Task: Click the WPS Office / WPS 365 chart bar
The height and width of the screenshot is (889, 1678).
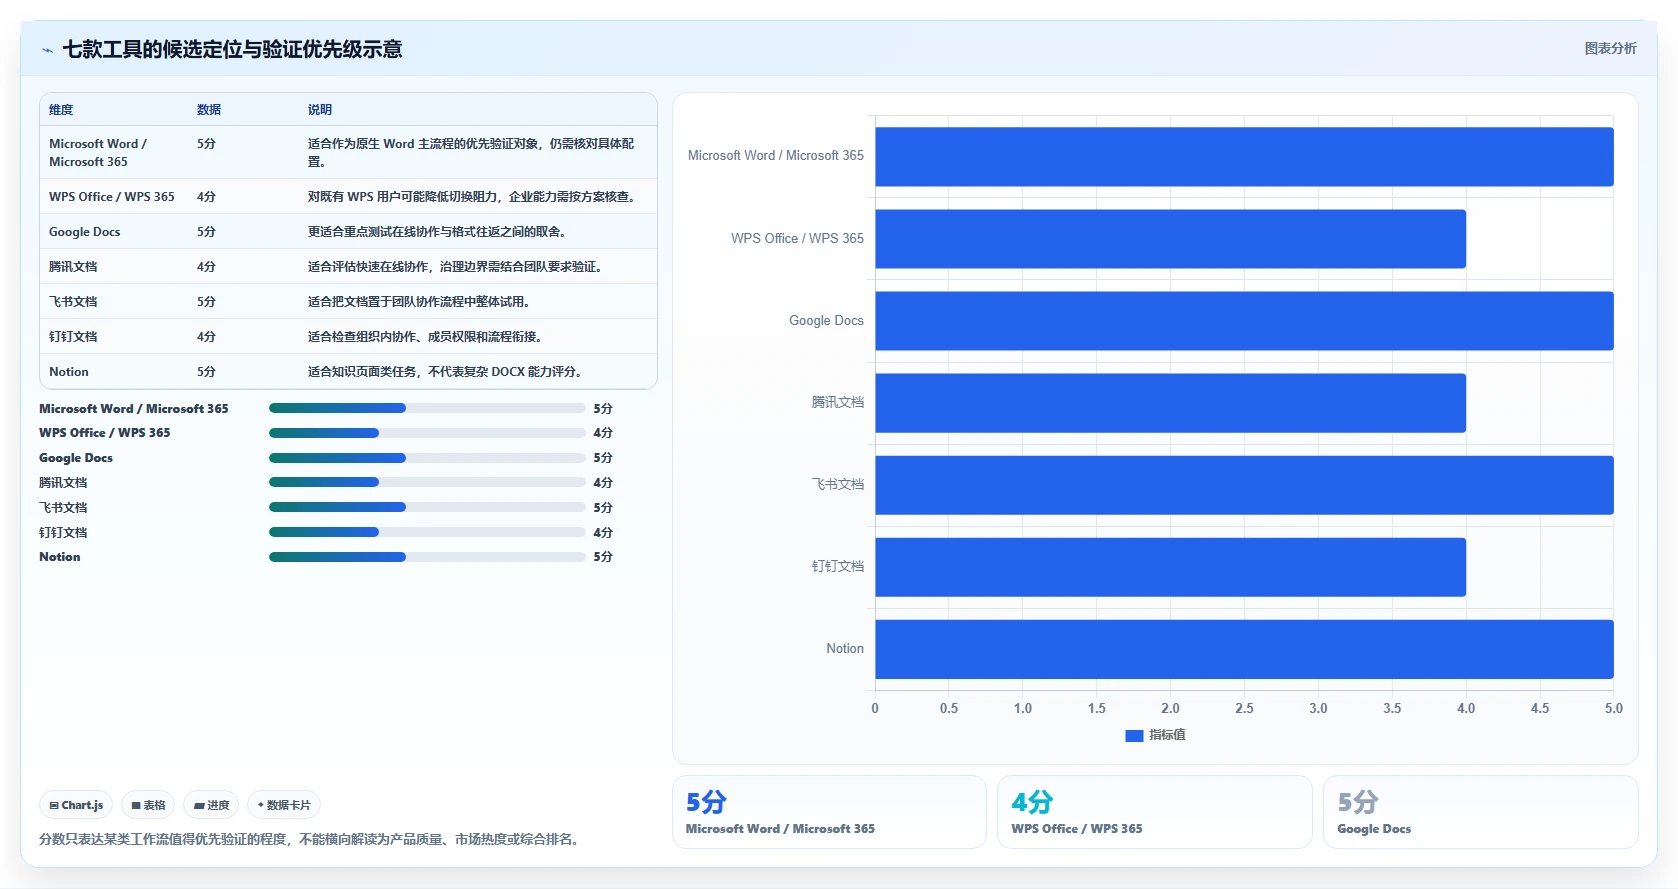Action: click(1170, 239)
